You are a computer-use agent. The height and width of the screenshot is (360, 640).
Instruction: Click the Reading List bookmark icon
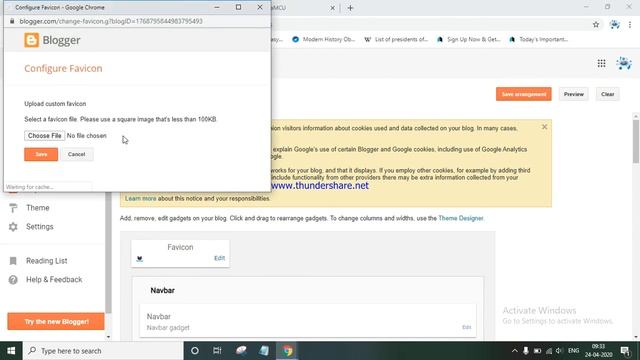[13, 261]
